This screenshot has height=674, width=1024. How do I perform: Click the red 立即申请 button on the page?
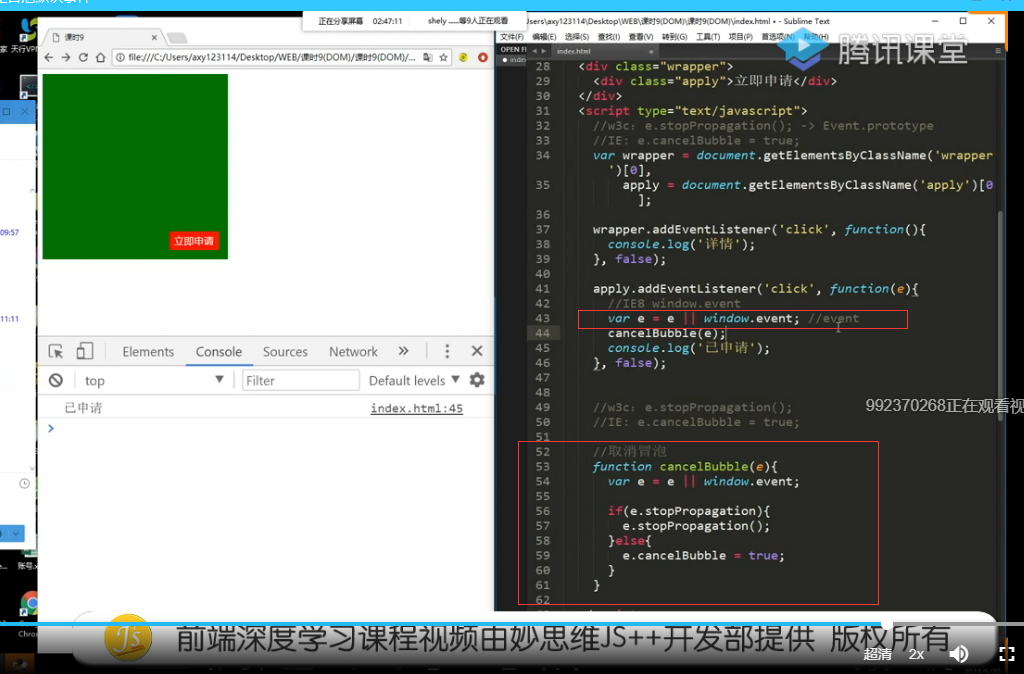click(194, 241)
